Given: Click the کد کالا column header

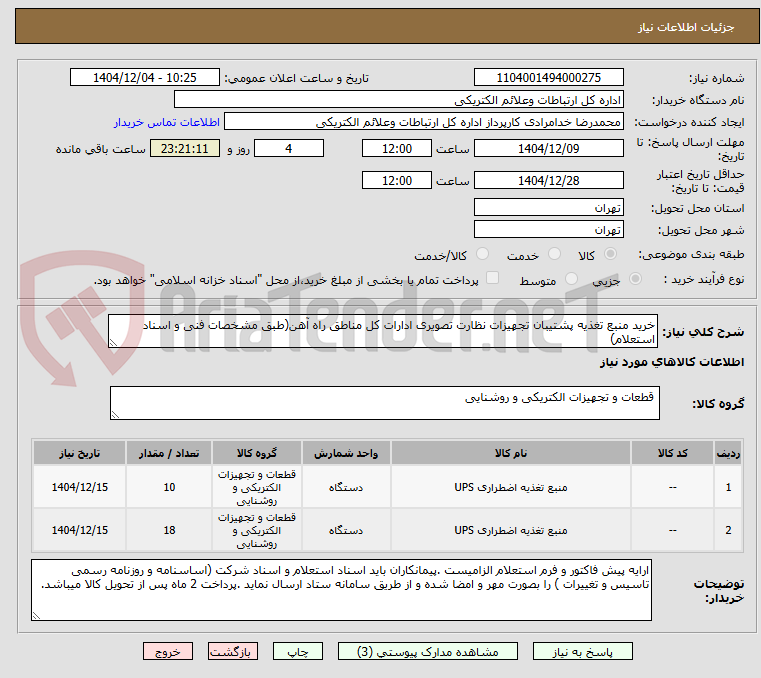Looking at the screenshot, I should point(672,453).
